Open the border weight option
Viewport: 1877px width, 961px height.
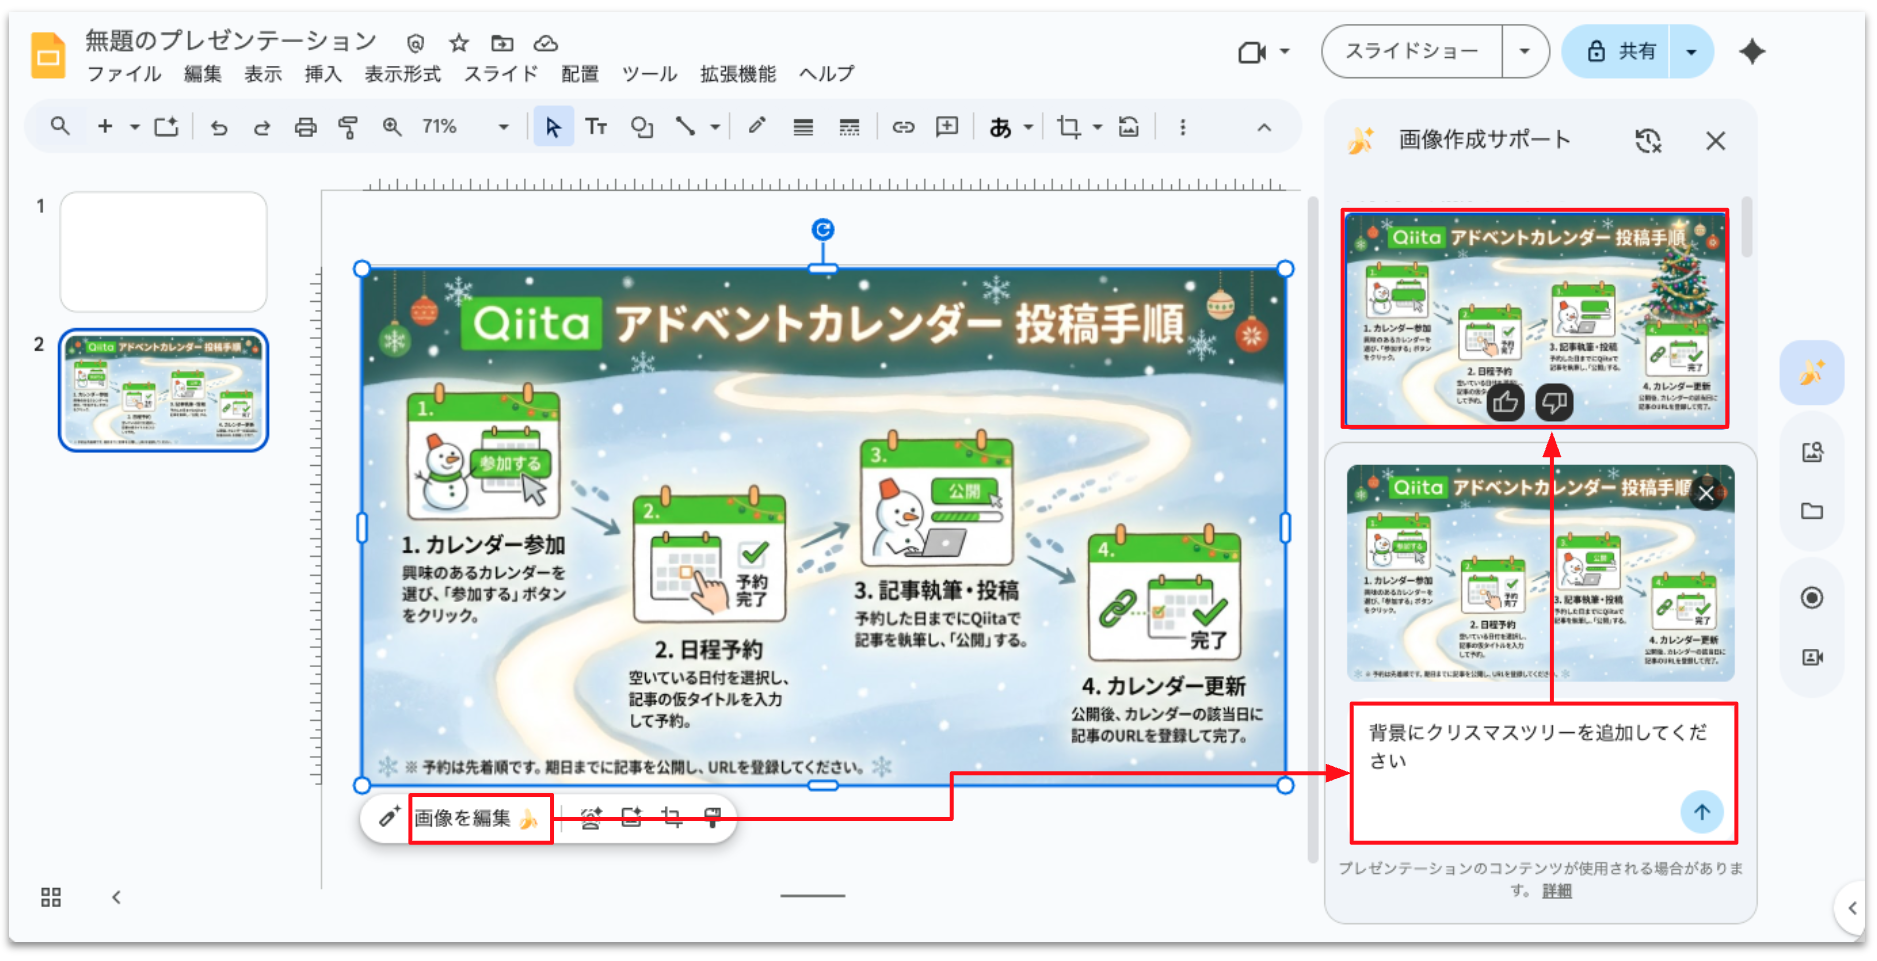tap(803, 127)
